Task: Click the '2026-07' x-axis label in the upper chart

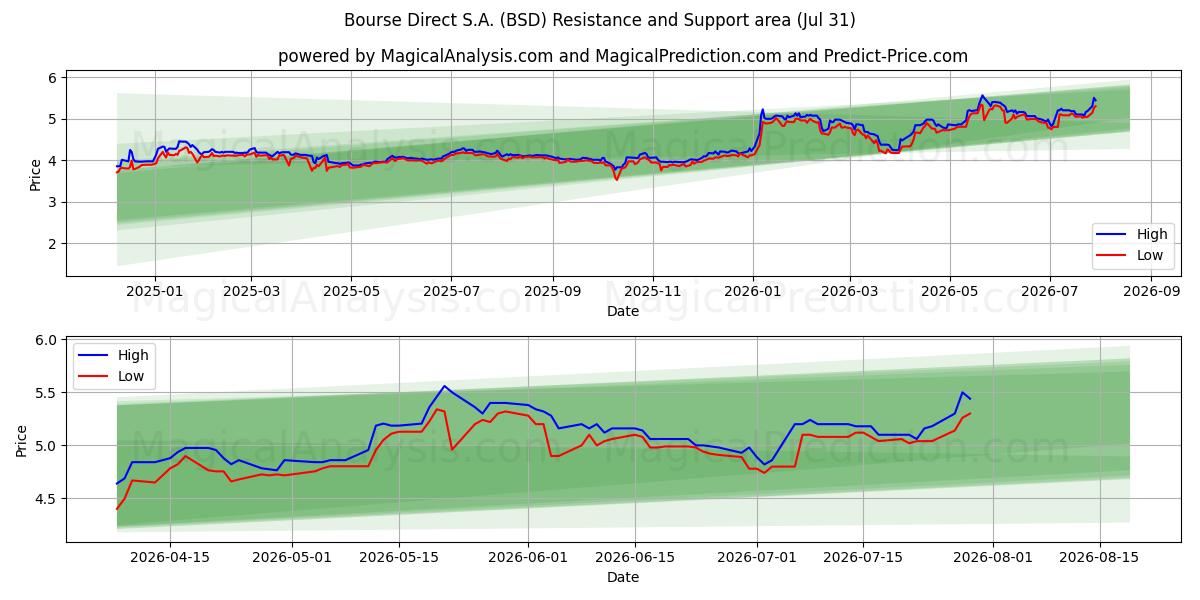Action: tap(1050, 291)
